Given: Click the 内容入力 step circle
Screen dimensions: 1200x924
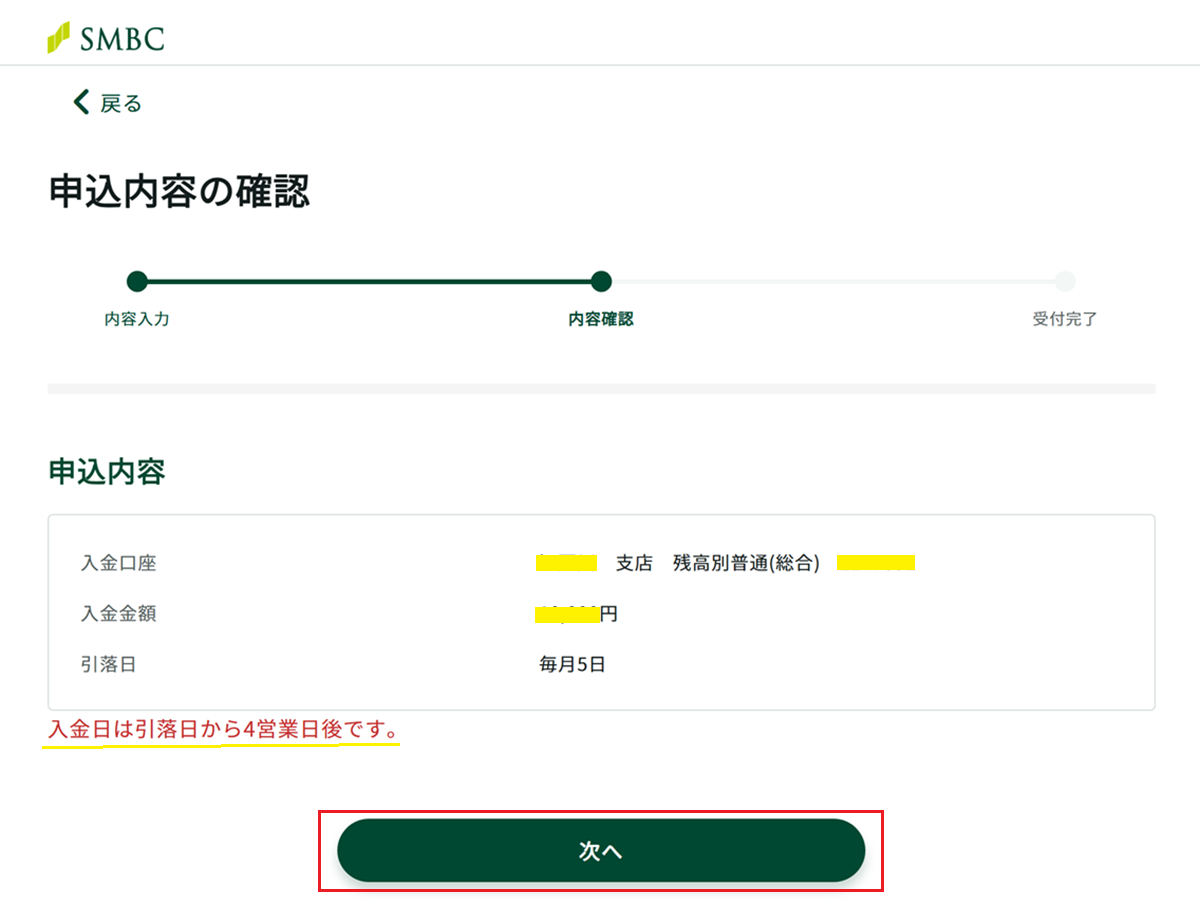Looking at the screenshot, I should click(x=137, y=281).
